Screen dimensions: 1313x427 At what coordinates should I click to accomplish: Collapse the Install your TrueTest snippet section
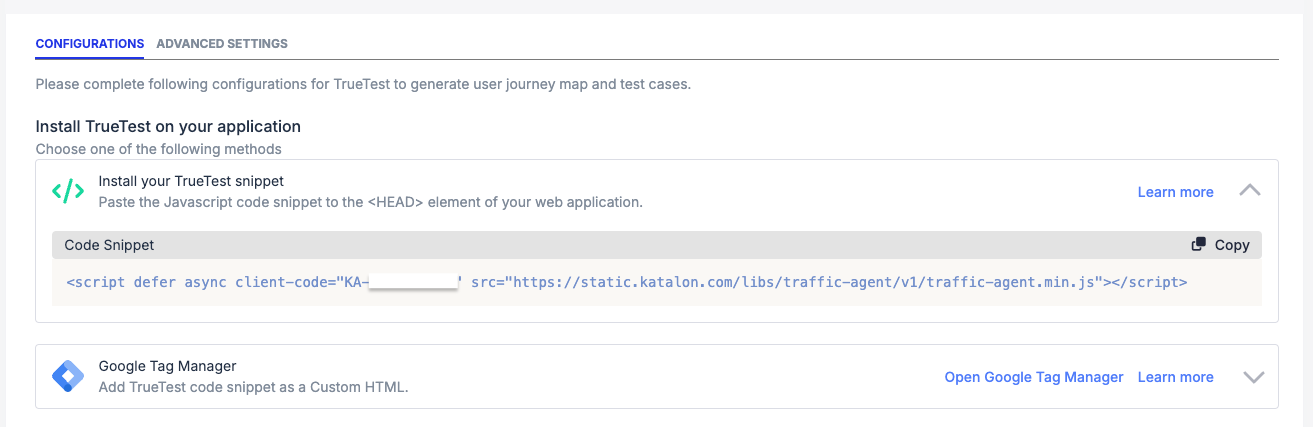pos(1249,190)
